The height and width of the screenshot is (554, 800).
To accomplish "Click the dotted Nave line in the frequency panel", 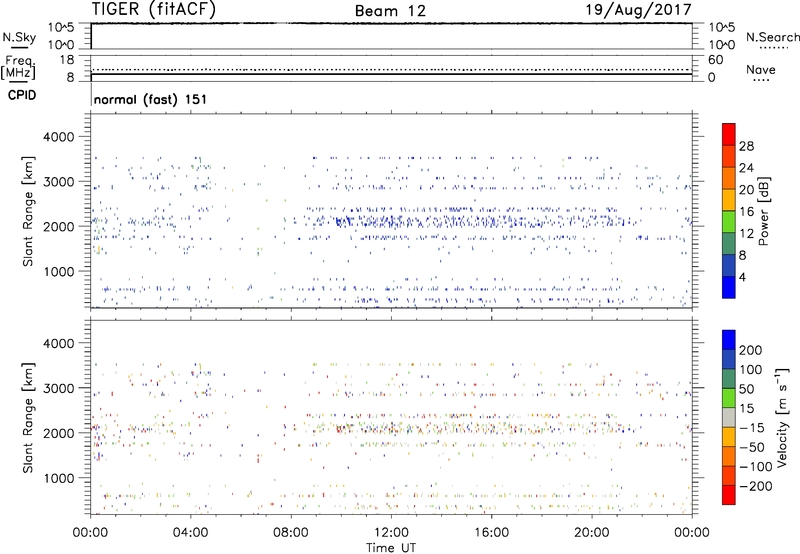I will (391, 69).
